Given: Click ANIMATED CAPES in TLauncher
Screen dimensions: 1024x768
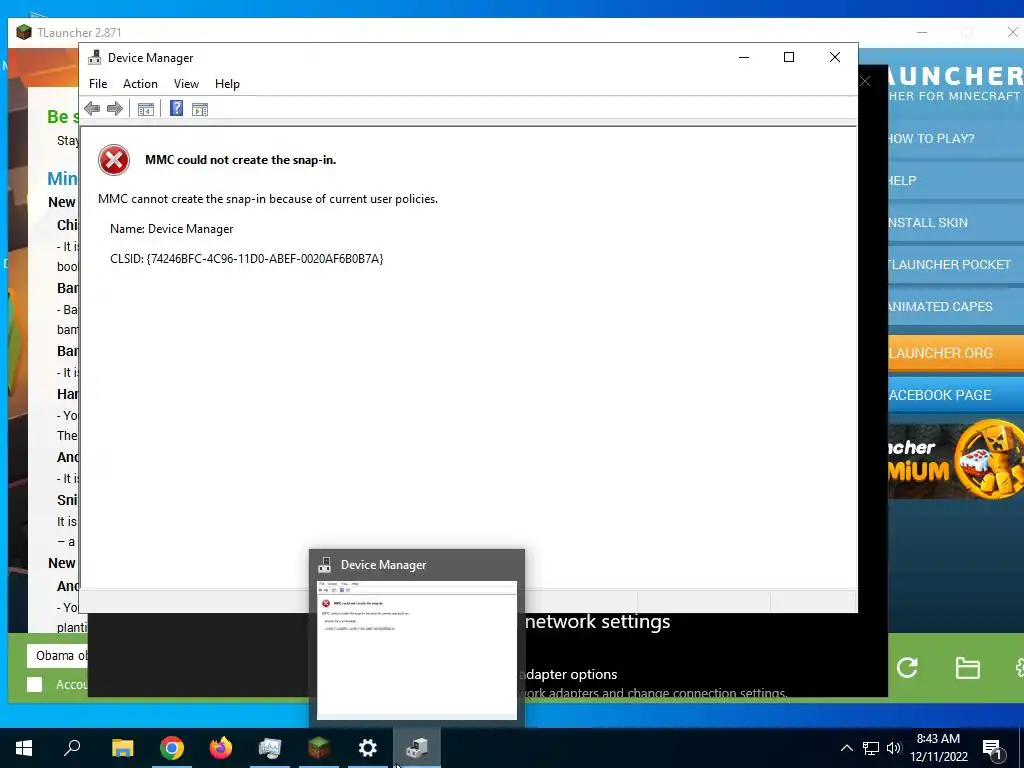Looking at the screenshot, I should point(956,307).
